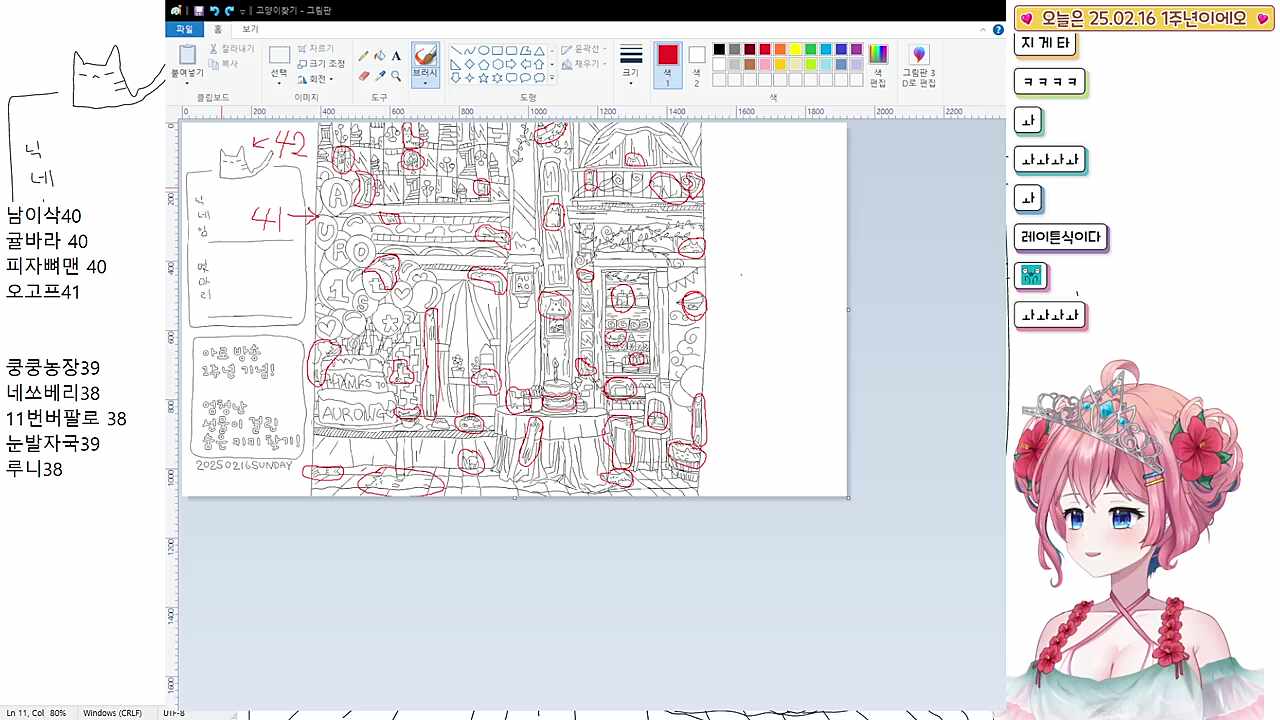Expand the Select (선택) dropdown arrow

279,82
